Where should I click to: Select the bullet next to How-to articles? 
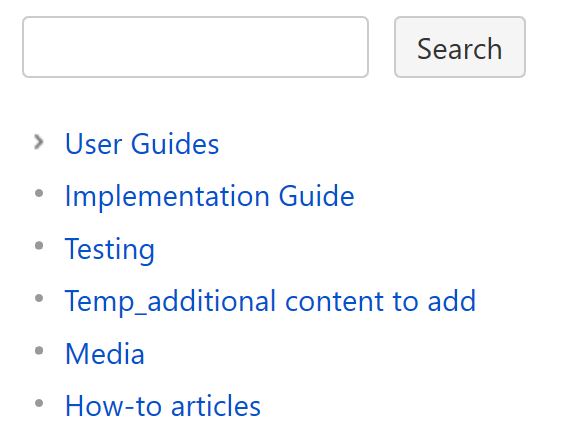39,403
